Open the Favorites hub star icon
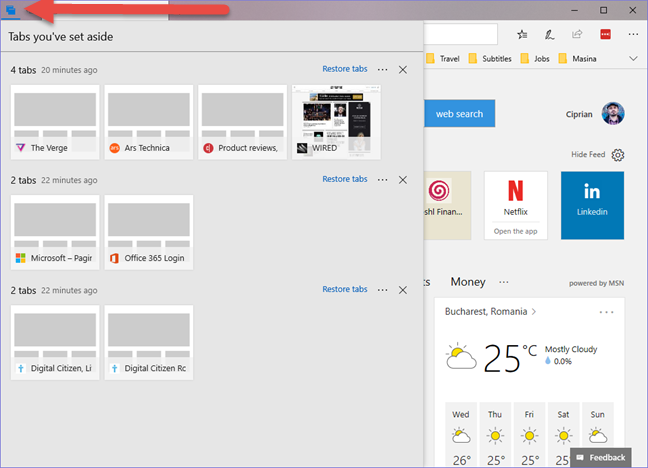This screenshot has height=468, width=648. (522, 35)
